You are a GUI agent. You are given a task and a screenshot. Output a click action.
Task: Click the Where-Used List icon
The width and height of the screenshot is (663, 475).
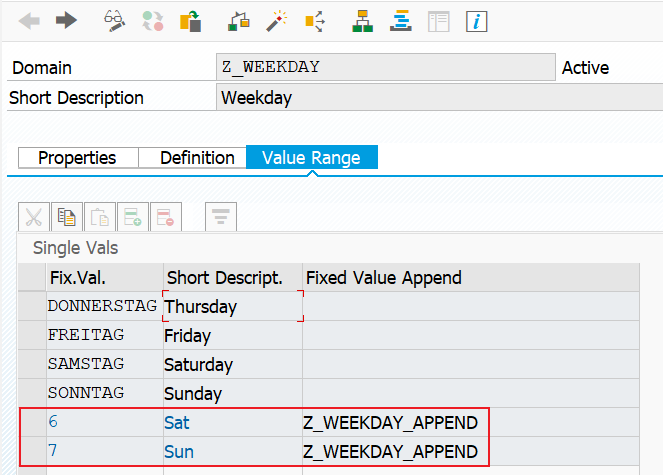pos(315,21)
